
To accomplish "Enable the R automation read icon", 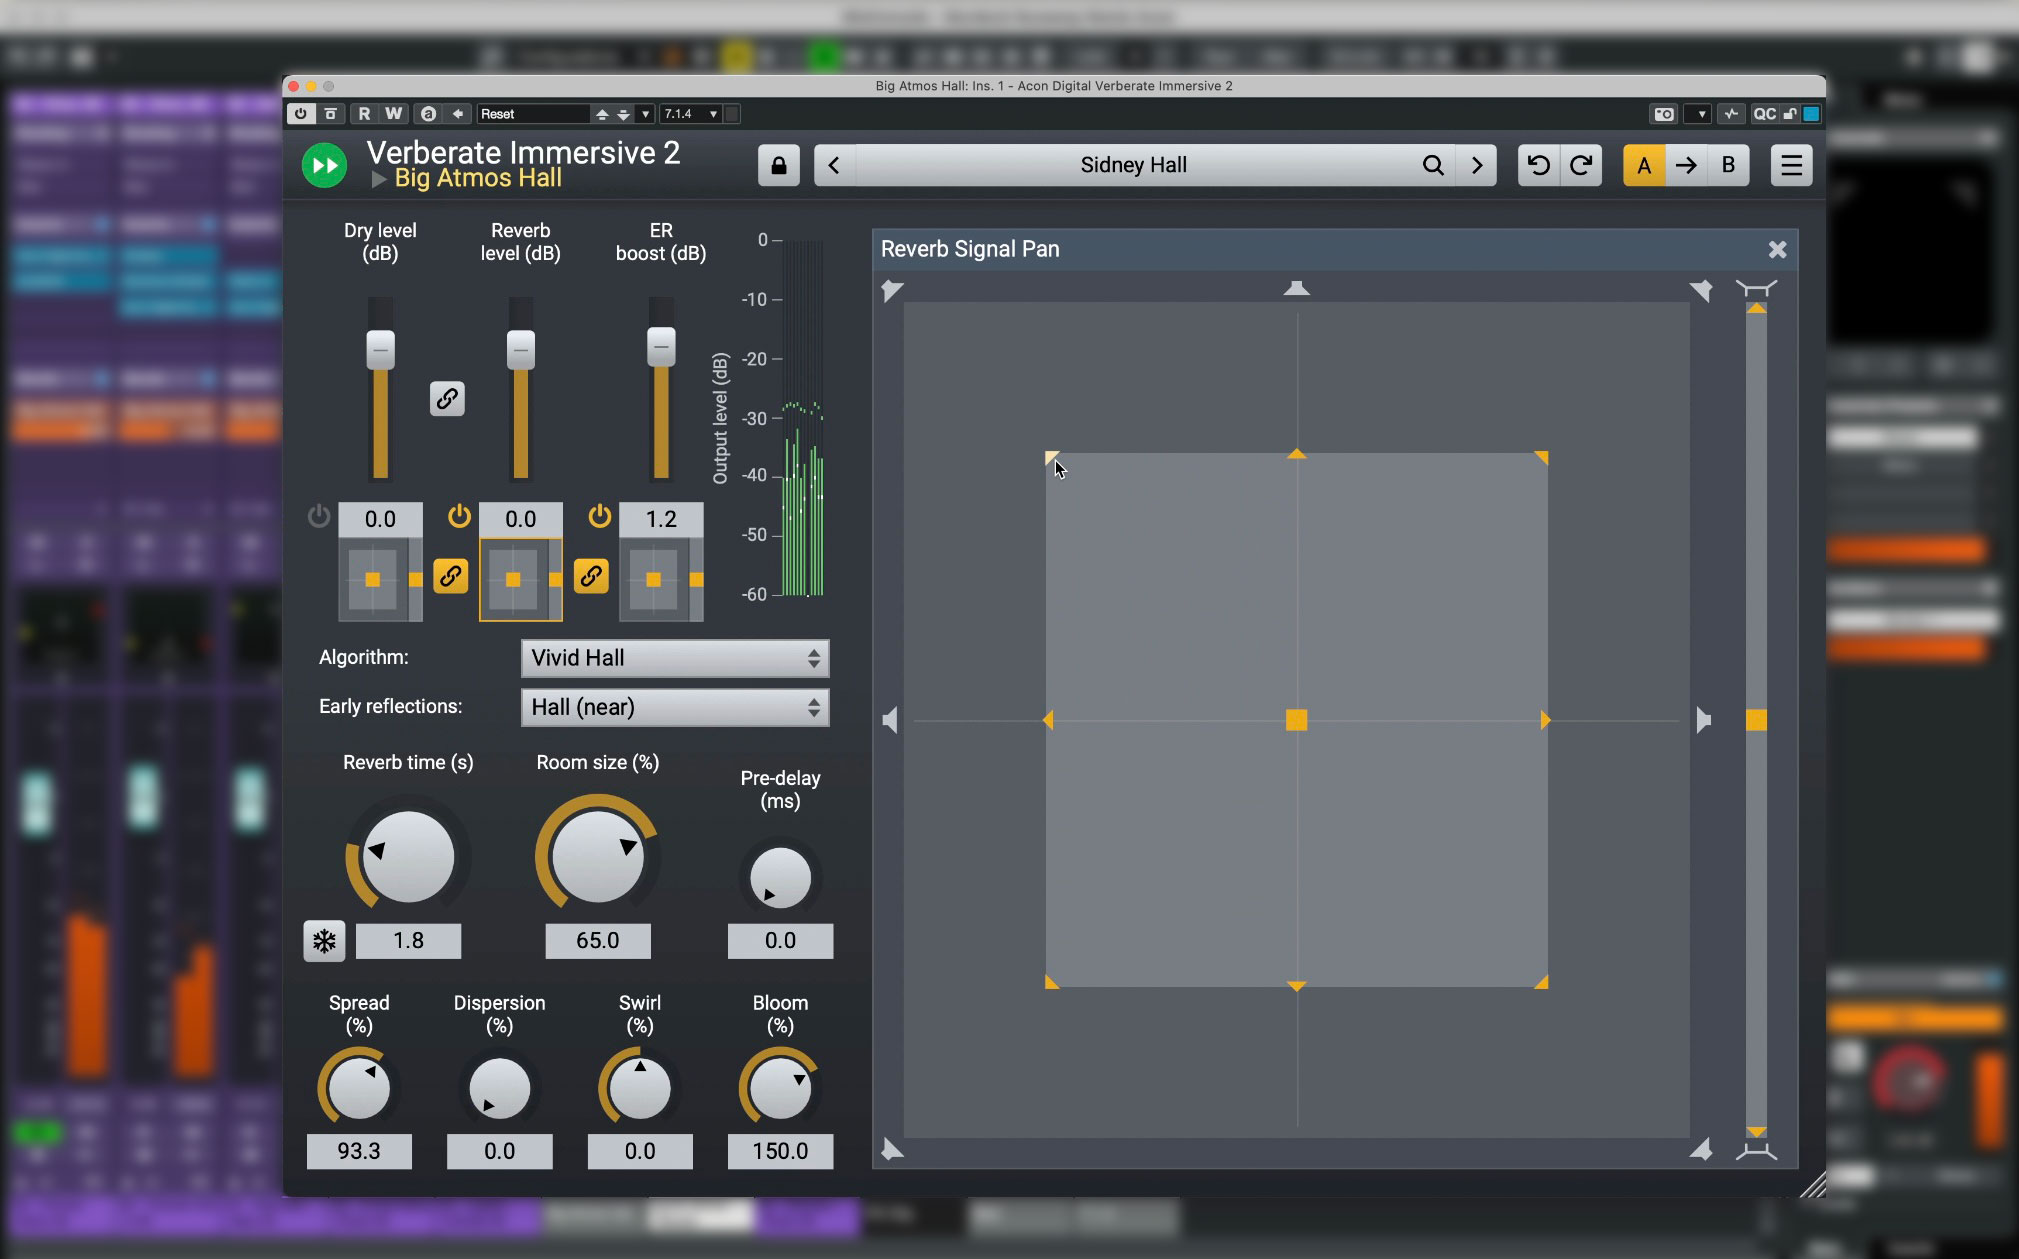I will (x=365, y=113).
